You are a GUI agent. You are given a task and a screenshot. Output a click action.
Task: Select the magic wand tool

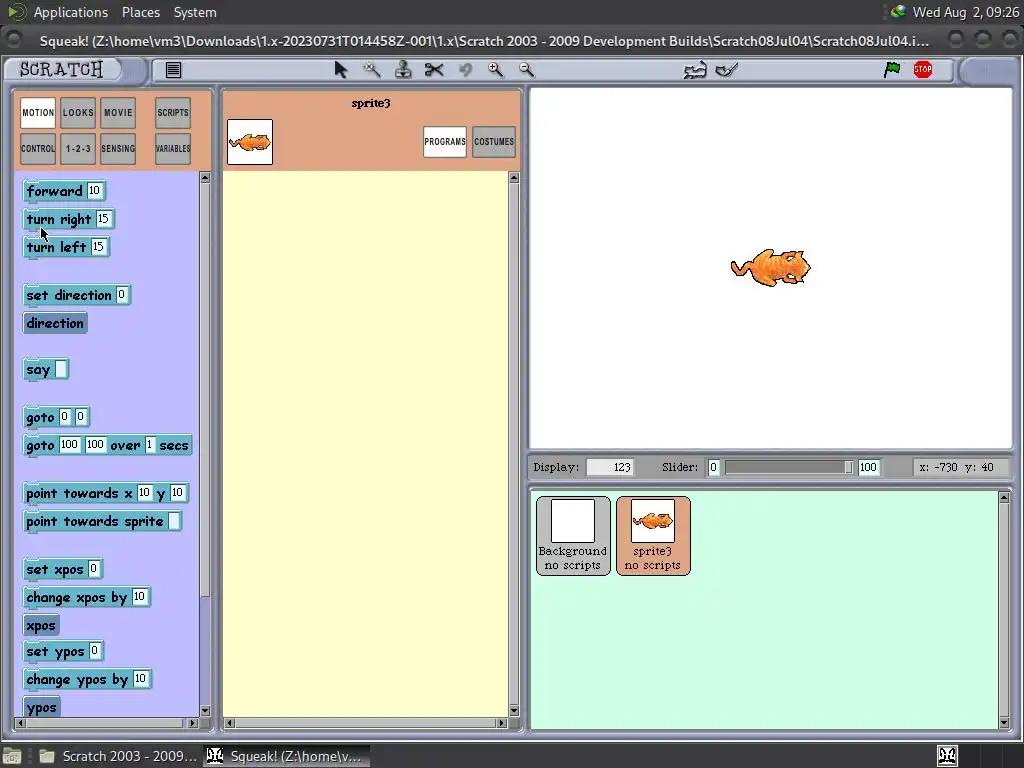(372, 70)
